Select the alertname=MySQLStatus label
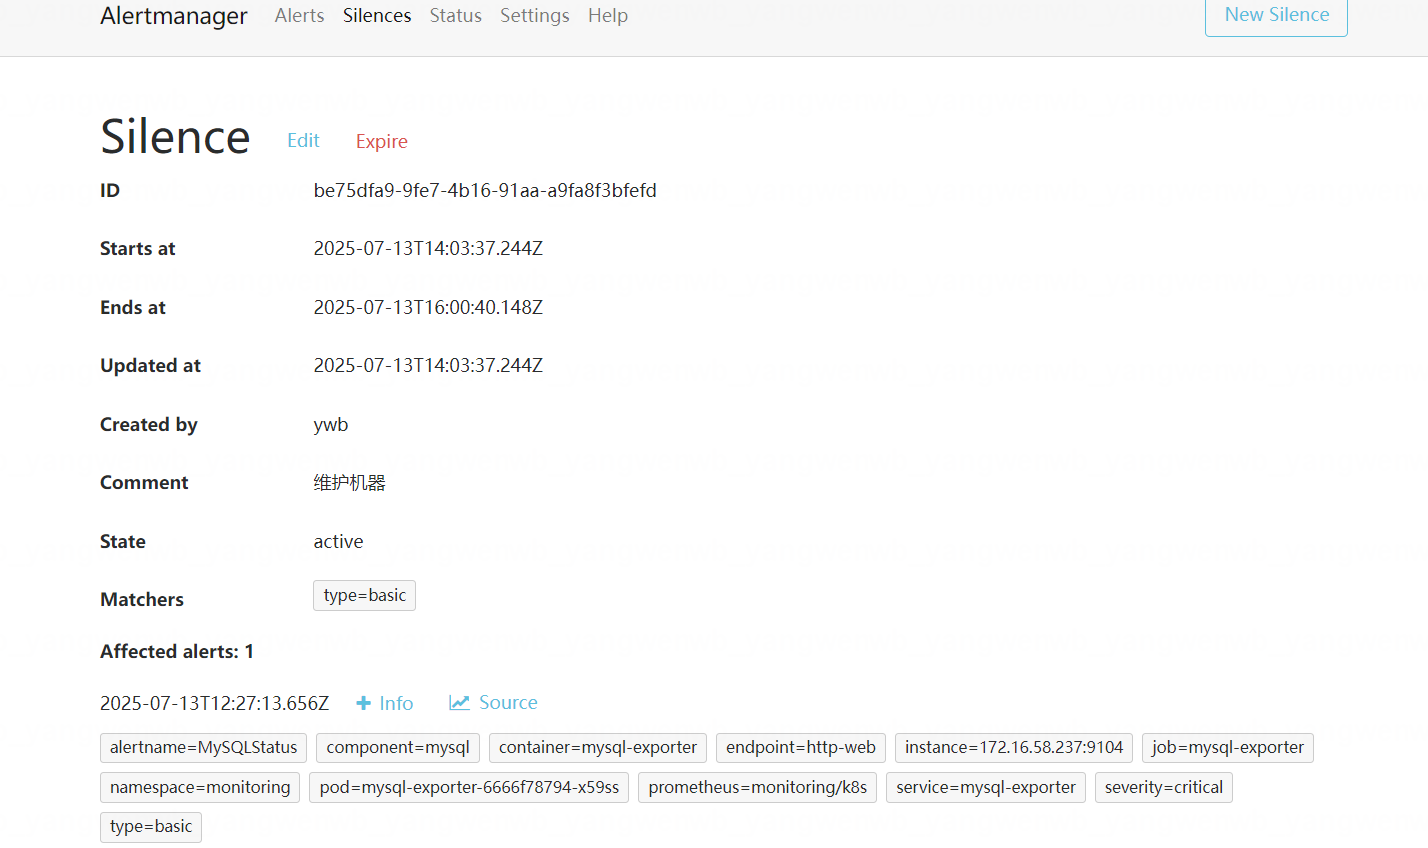1428x848 pixels. (x=203, y=748)
